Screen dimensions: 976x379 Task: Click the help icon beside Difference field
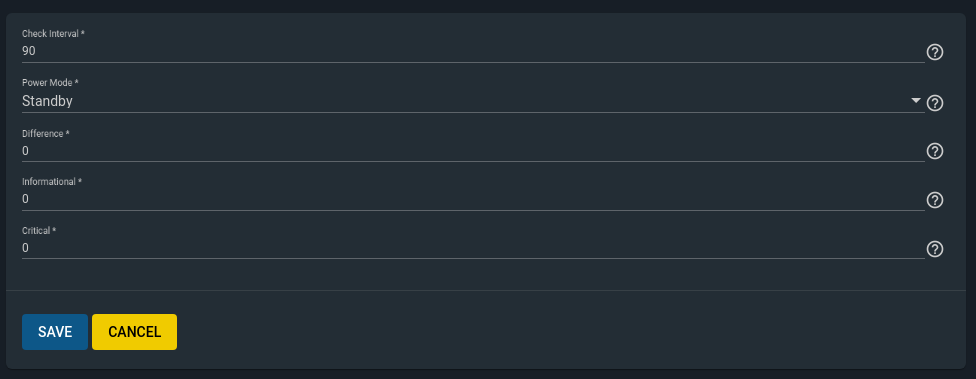(934, 151)
